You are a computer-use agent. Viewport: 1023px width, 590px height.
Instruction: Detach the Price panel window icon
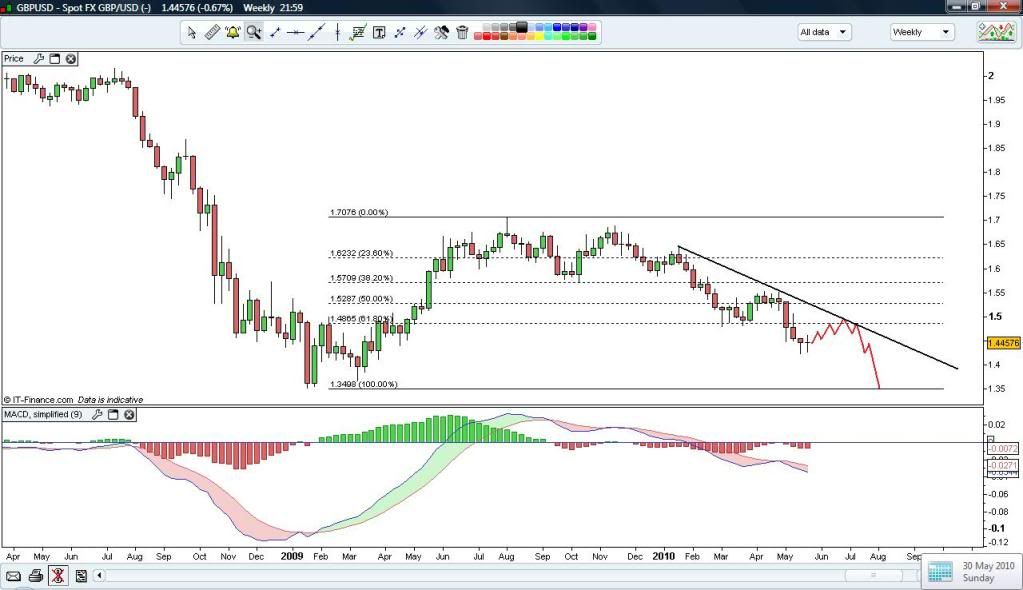click(x=55, y=59)
